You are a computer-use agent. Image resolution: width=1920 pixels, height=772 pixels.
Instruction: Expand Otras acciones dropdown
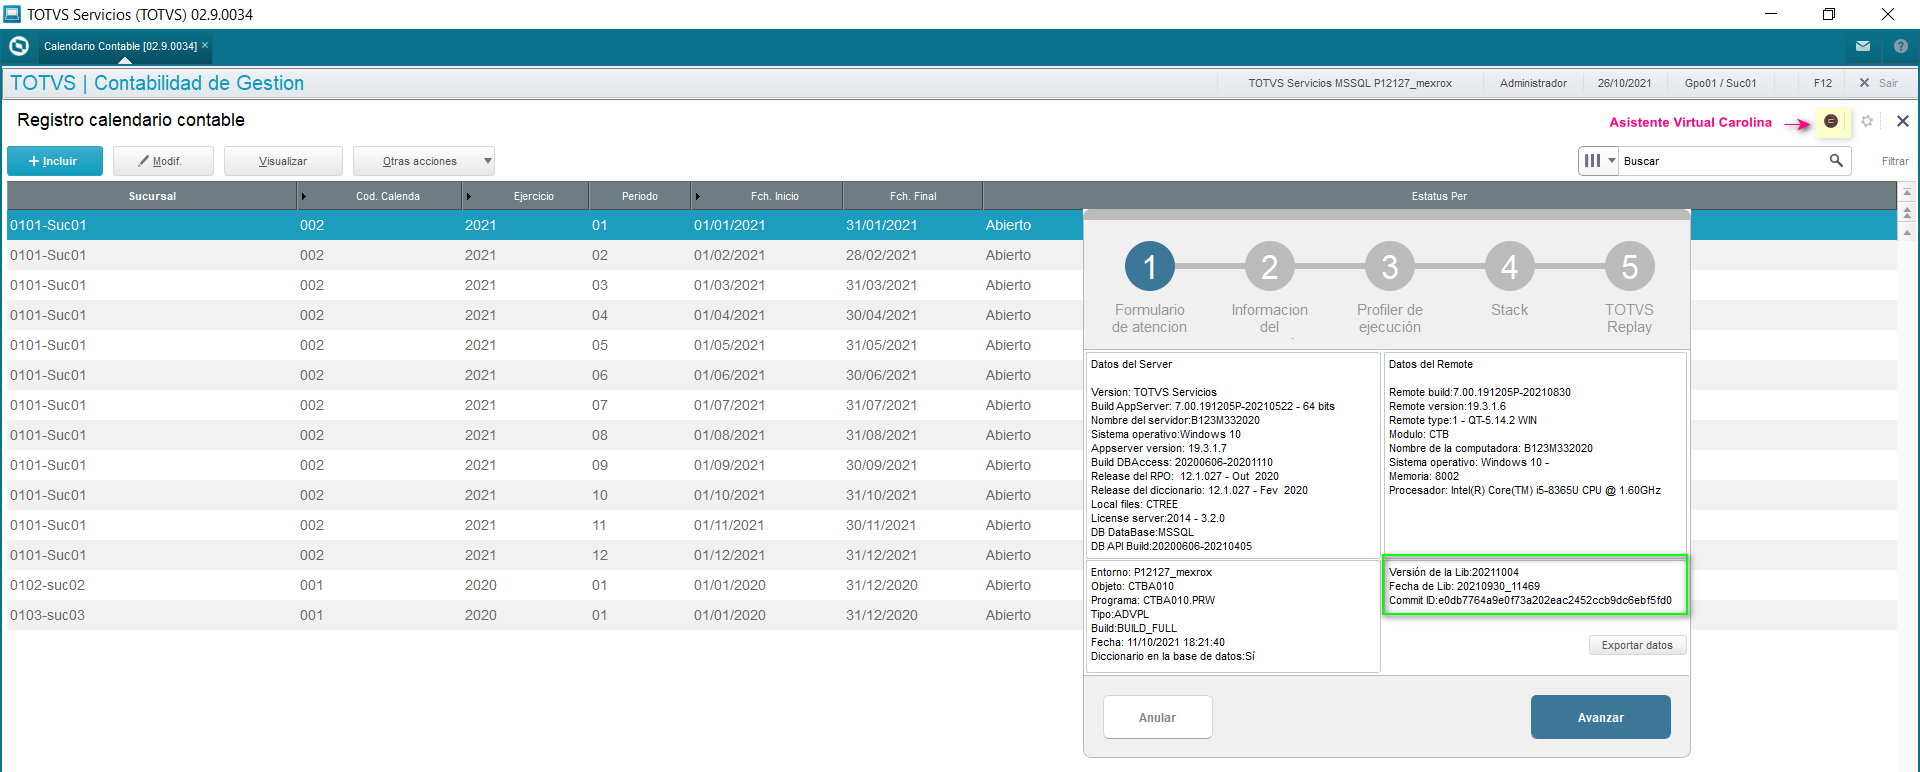tap(423, 161)
